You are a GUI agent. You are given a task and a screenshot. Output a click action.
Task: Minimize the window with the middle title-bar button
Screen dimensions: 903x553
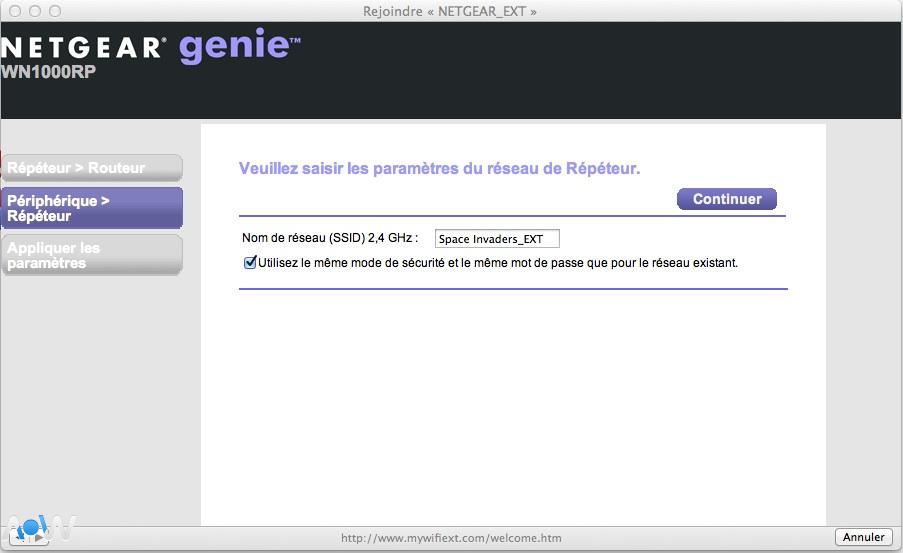[x=35, y=11]
